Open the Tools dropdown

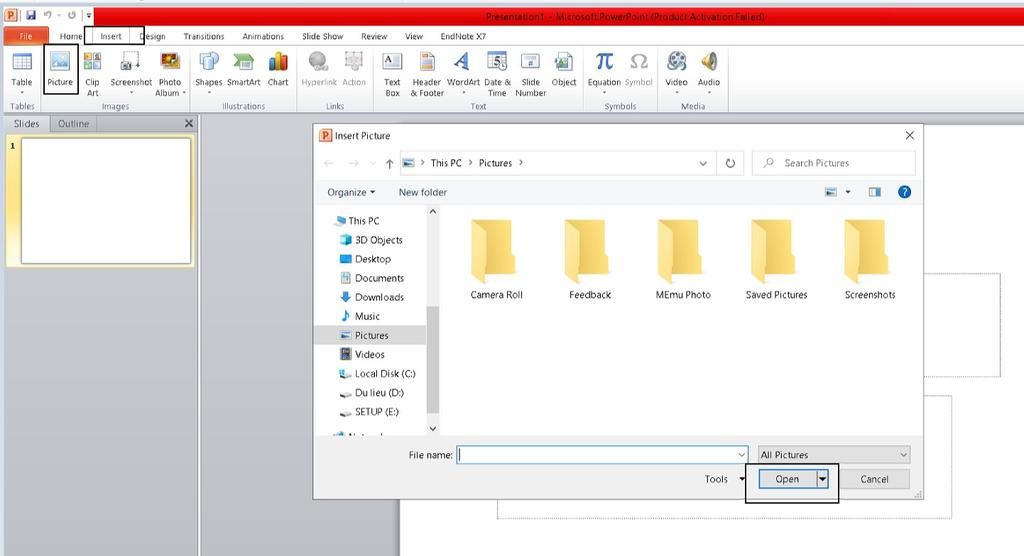724,479
